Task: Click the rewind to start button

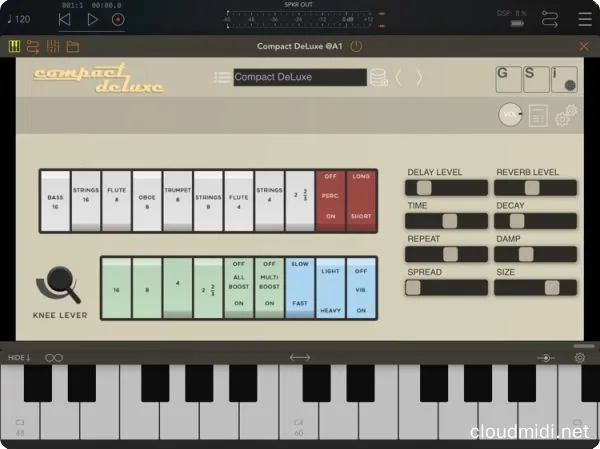Action: [65, 19]
